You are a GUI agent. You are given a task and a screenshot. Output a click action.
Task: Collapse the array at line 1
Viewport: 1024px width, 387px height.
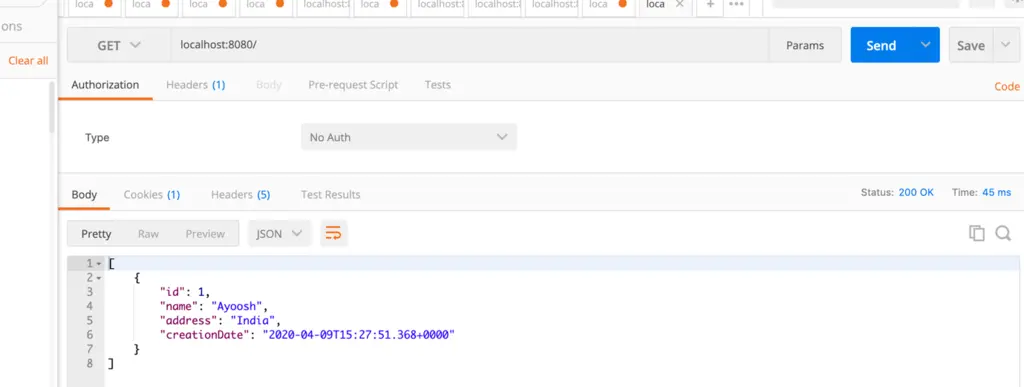tap(99, 264)
